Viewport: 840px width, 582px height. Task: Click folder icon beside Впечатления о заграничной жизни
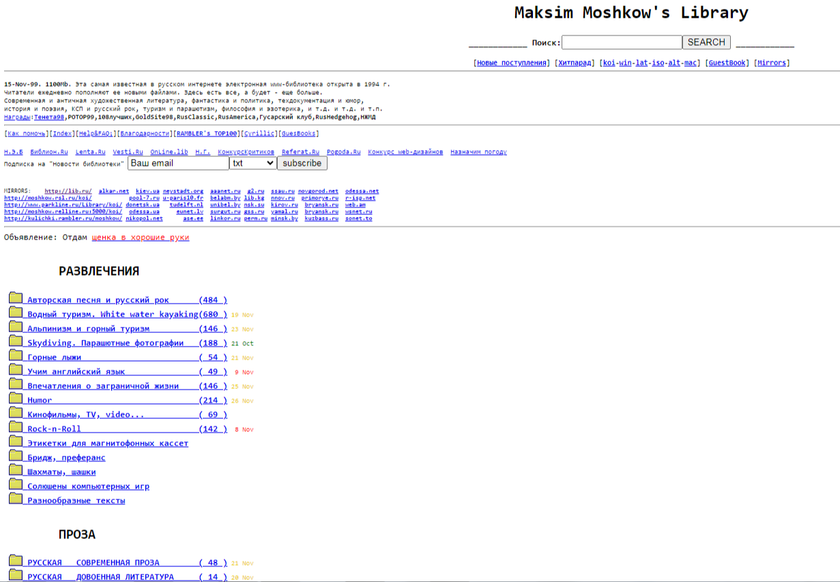(x=16, y=384)
